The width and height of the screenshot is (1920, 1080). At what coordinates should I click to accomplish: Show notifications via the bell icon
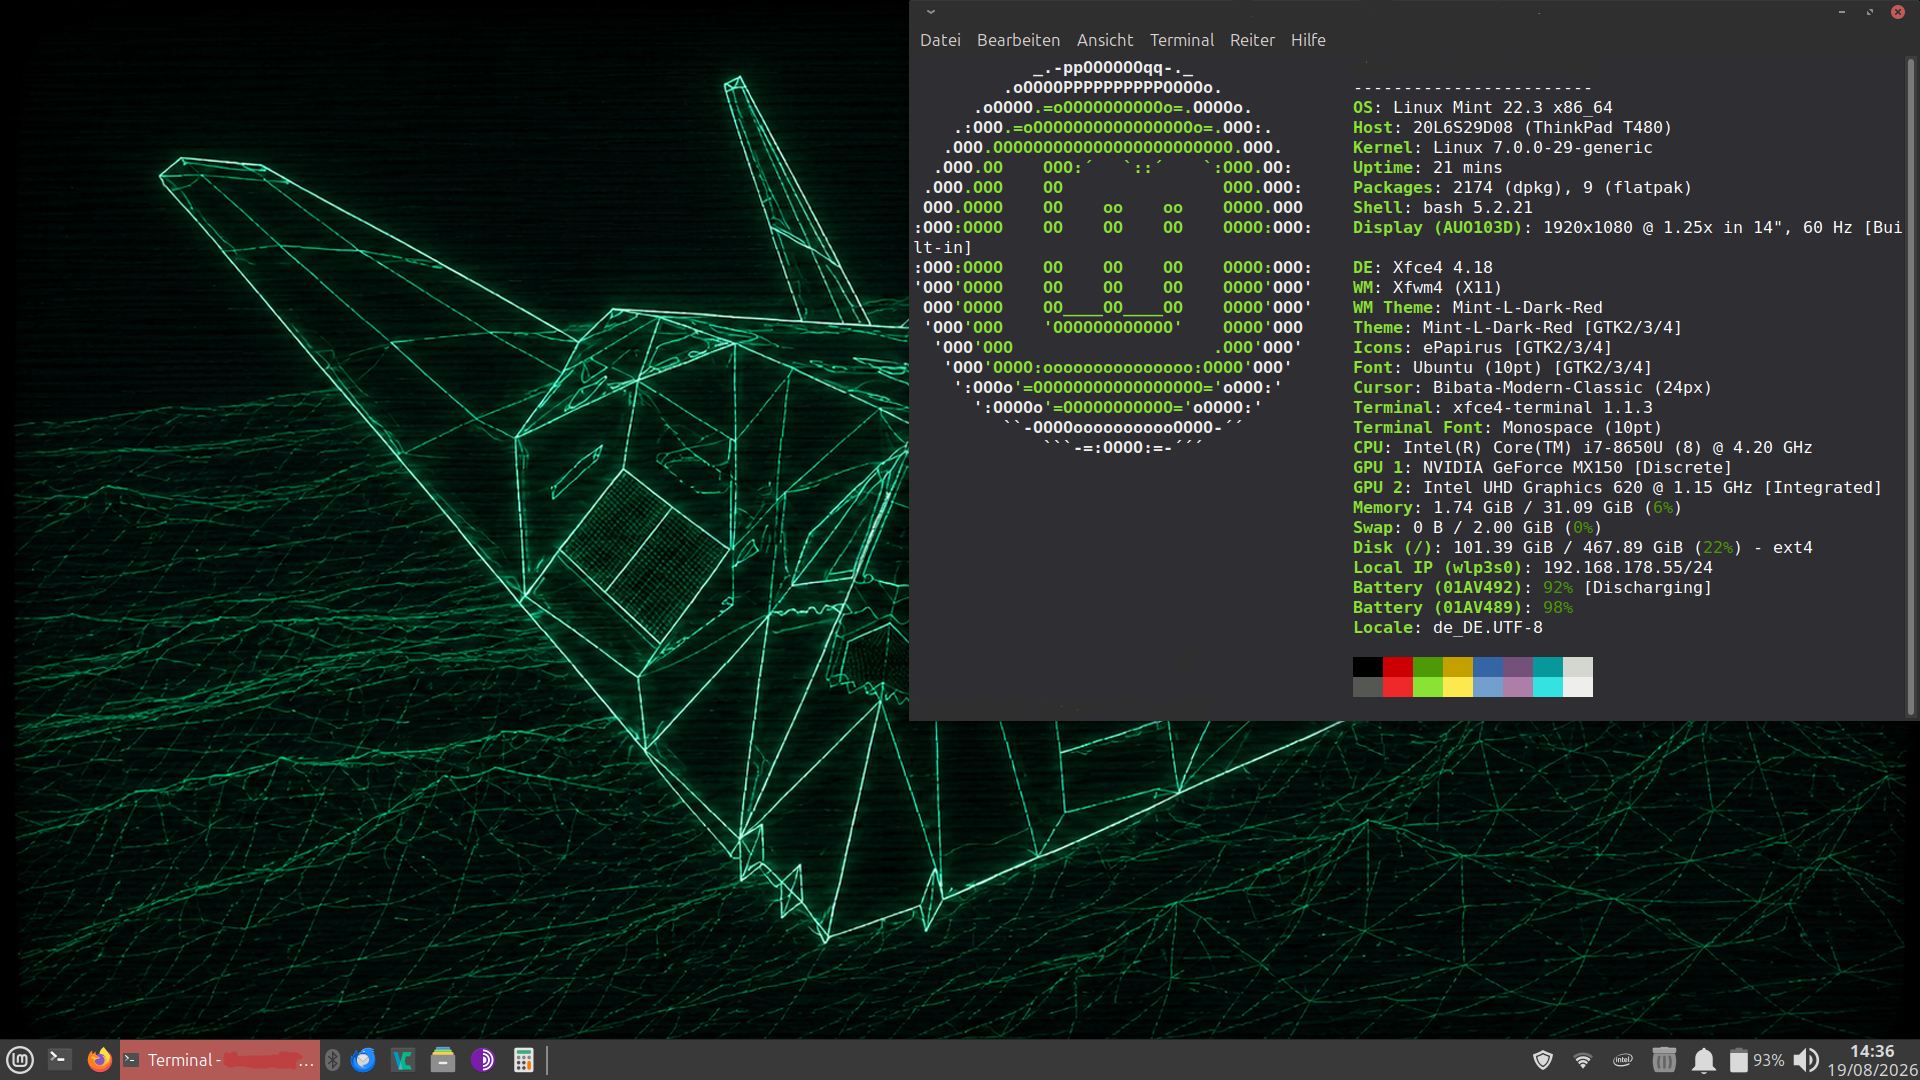[1704, 1060]
